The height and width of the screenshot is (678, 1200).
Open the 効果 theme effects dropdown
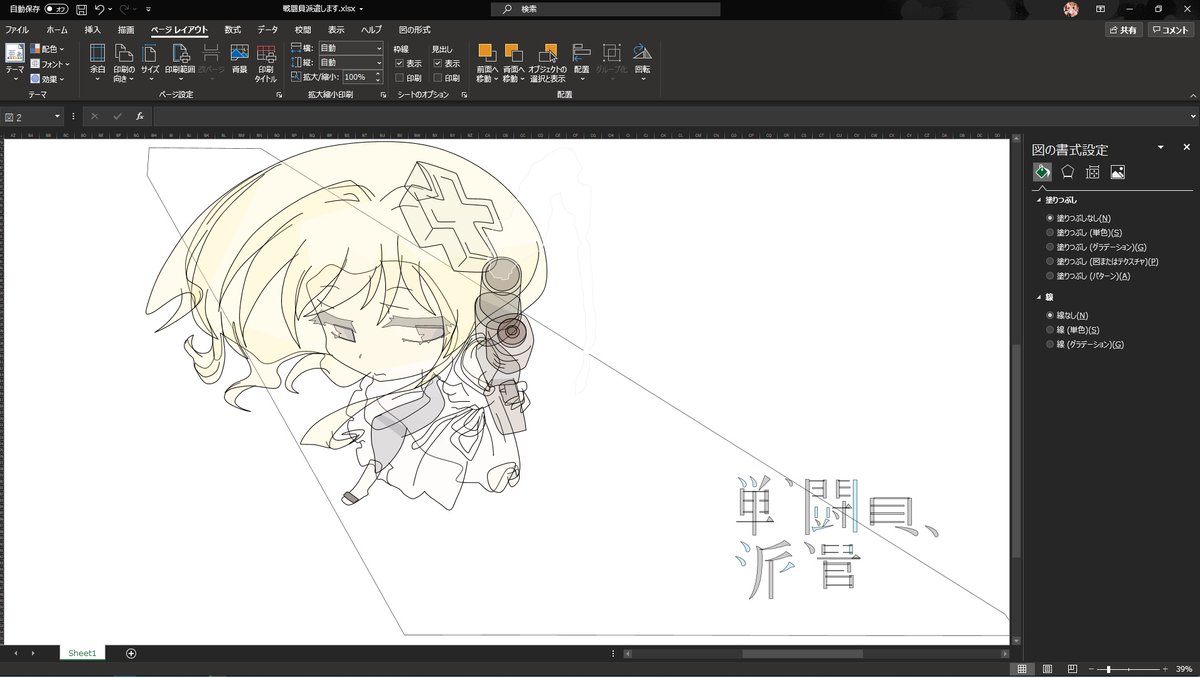[x=47, y=79]
